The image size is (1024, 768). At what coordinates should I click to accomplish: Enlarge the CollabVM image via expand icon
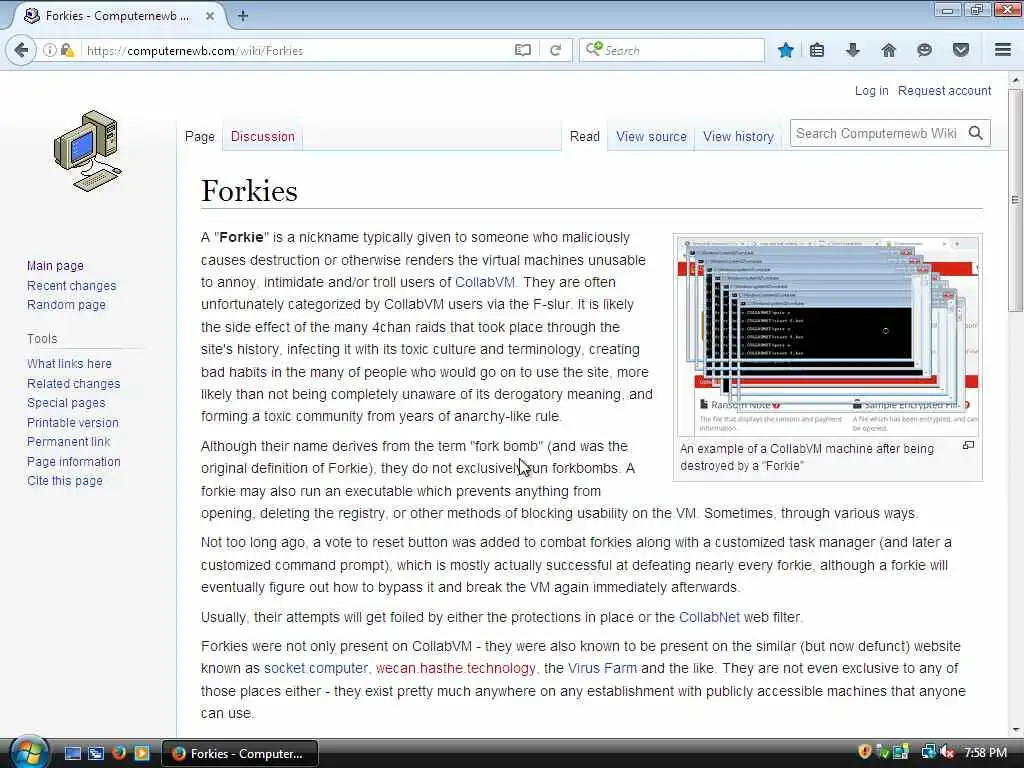click(x=968, y=445)
